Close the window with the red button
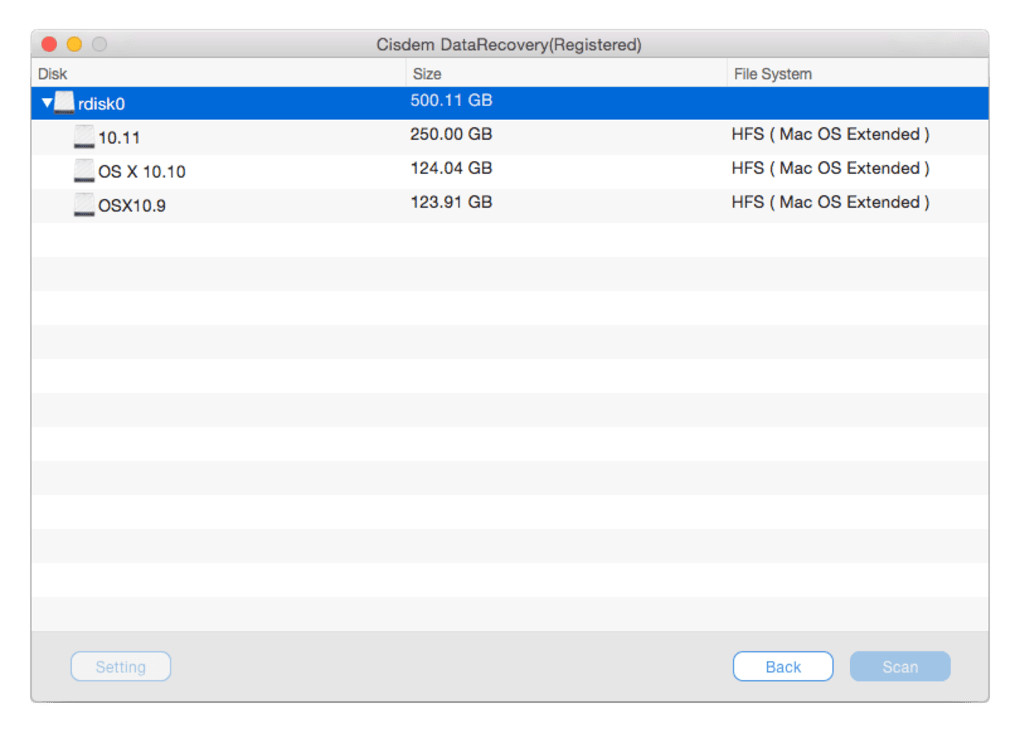 [49, 44]
